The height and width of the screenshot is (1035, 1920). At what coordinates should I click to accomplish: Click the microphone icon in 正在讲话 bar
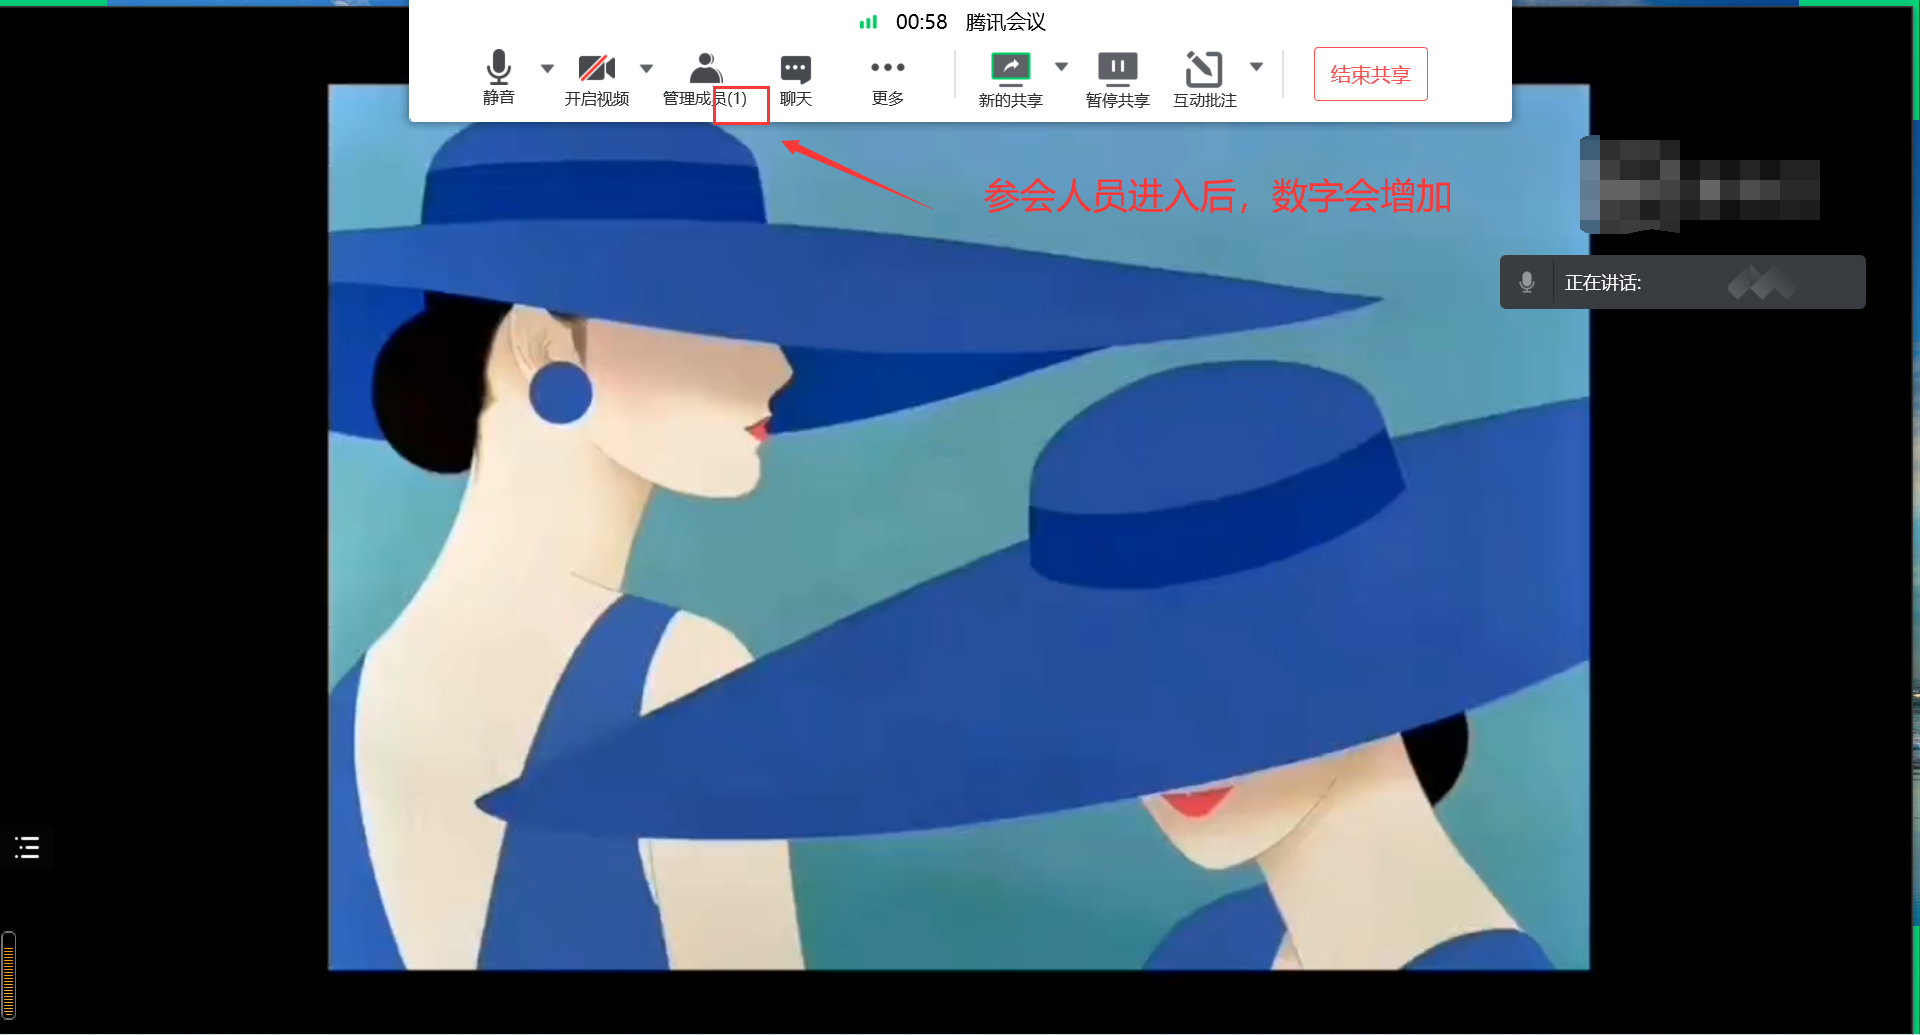pyautogui.click(x=1526, y=282)
